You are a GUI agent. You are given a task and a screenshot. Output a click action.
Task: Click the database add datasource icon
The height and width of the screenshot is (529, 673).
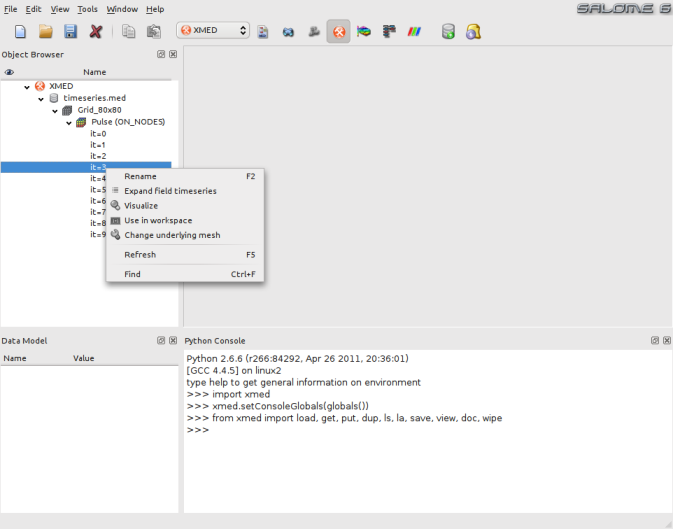pos(448,31)
